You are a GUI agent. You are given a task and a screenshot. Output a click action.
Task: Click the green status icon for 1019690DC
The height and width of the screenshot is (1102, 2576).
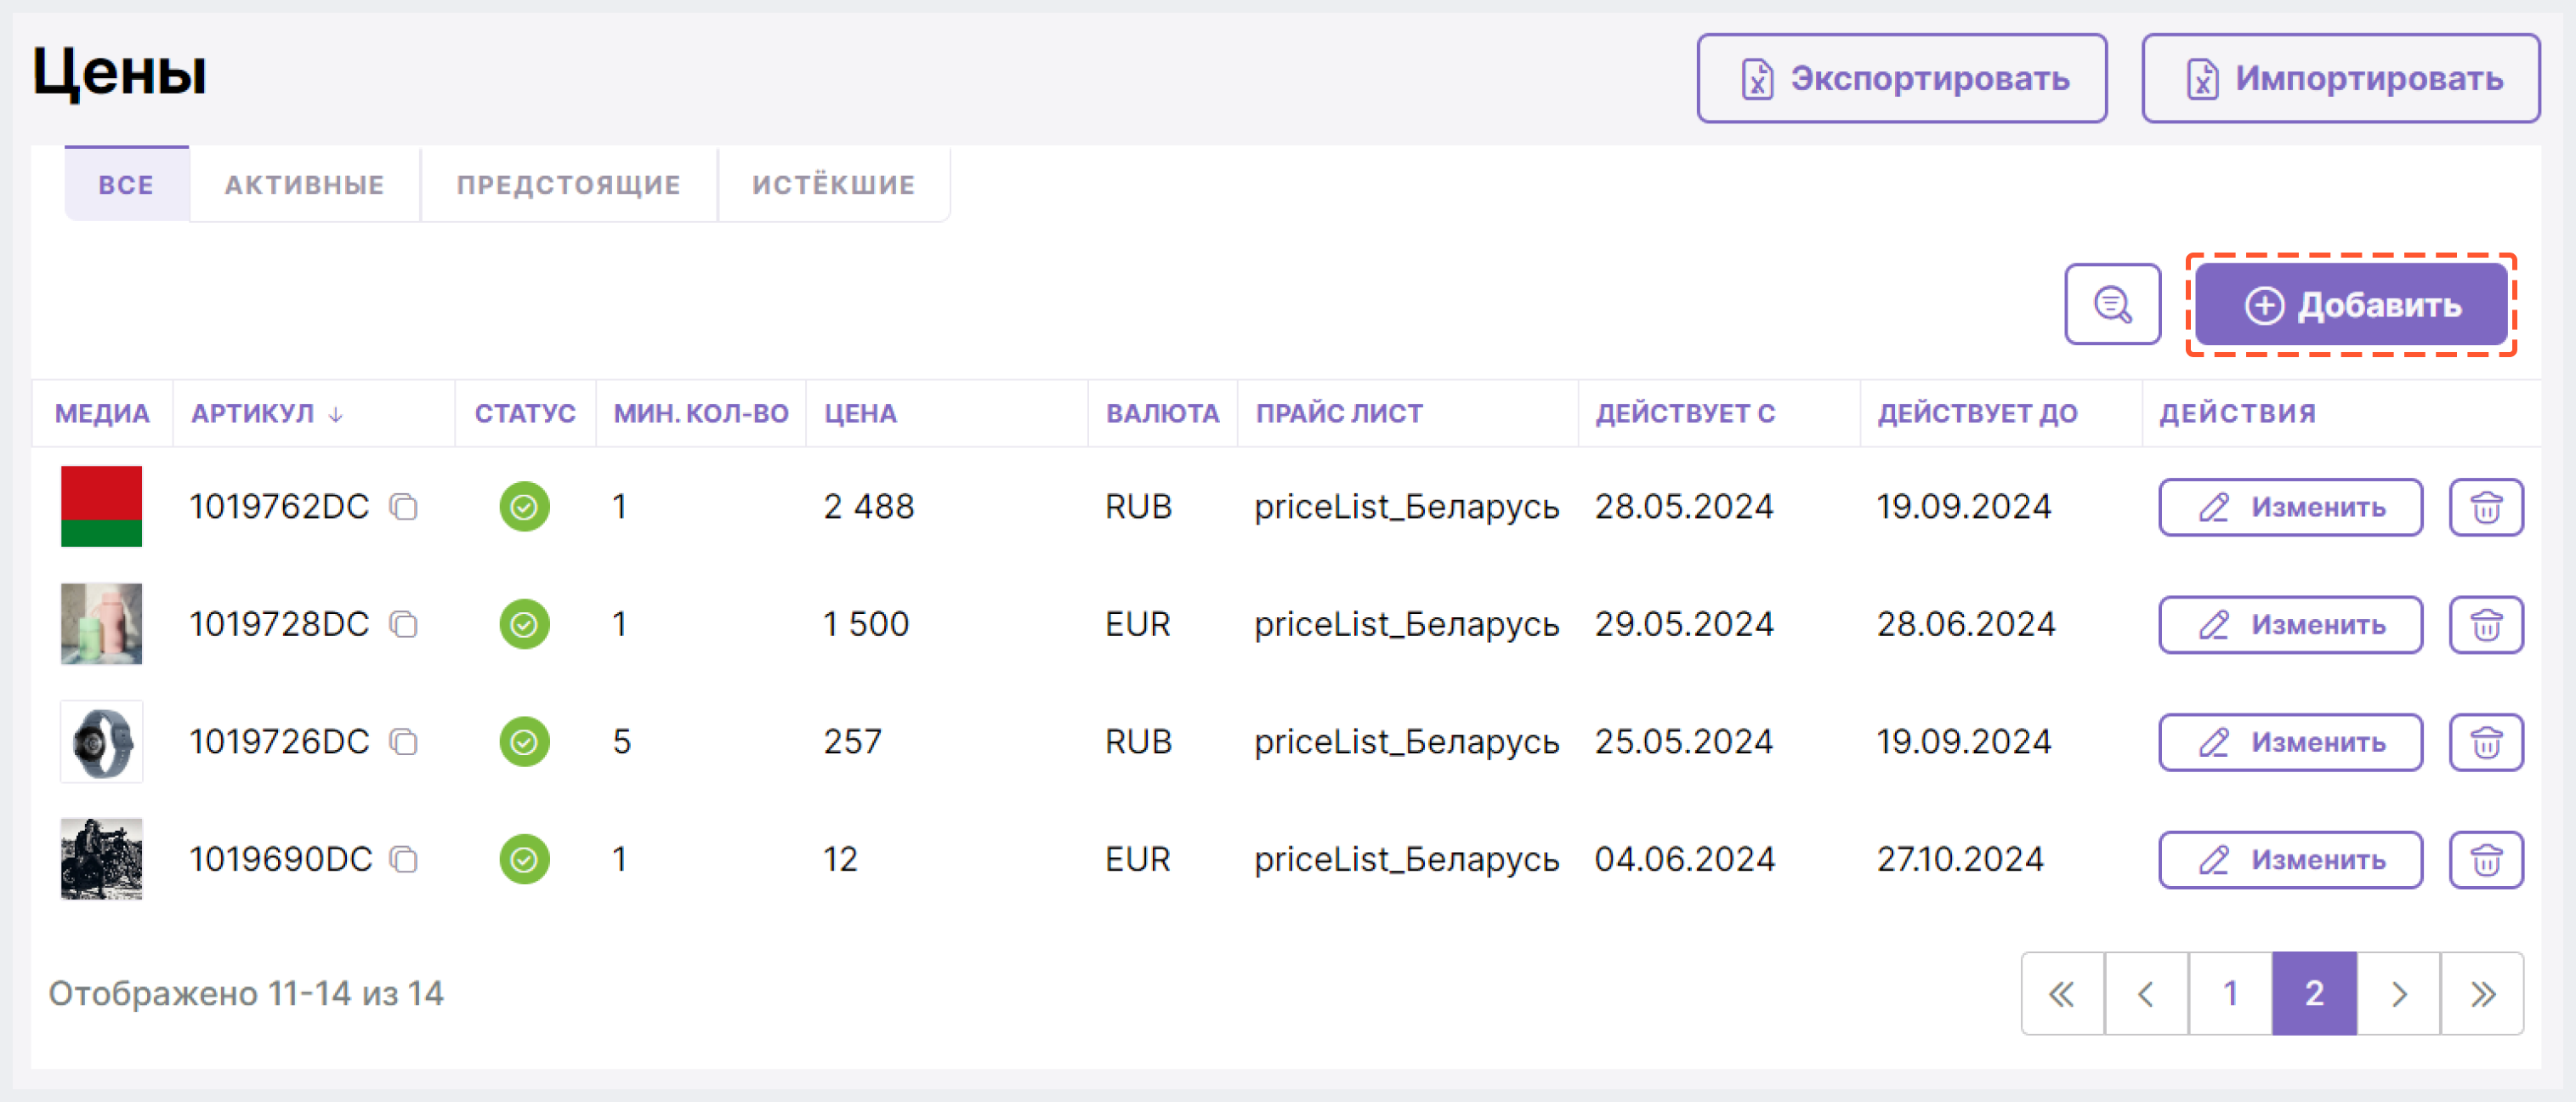pos(524,859)
